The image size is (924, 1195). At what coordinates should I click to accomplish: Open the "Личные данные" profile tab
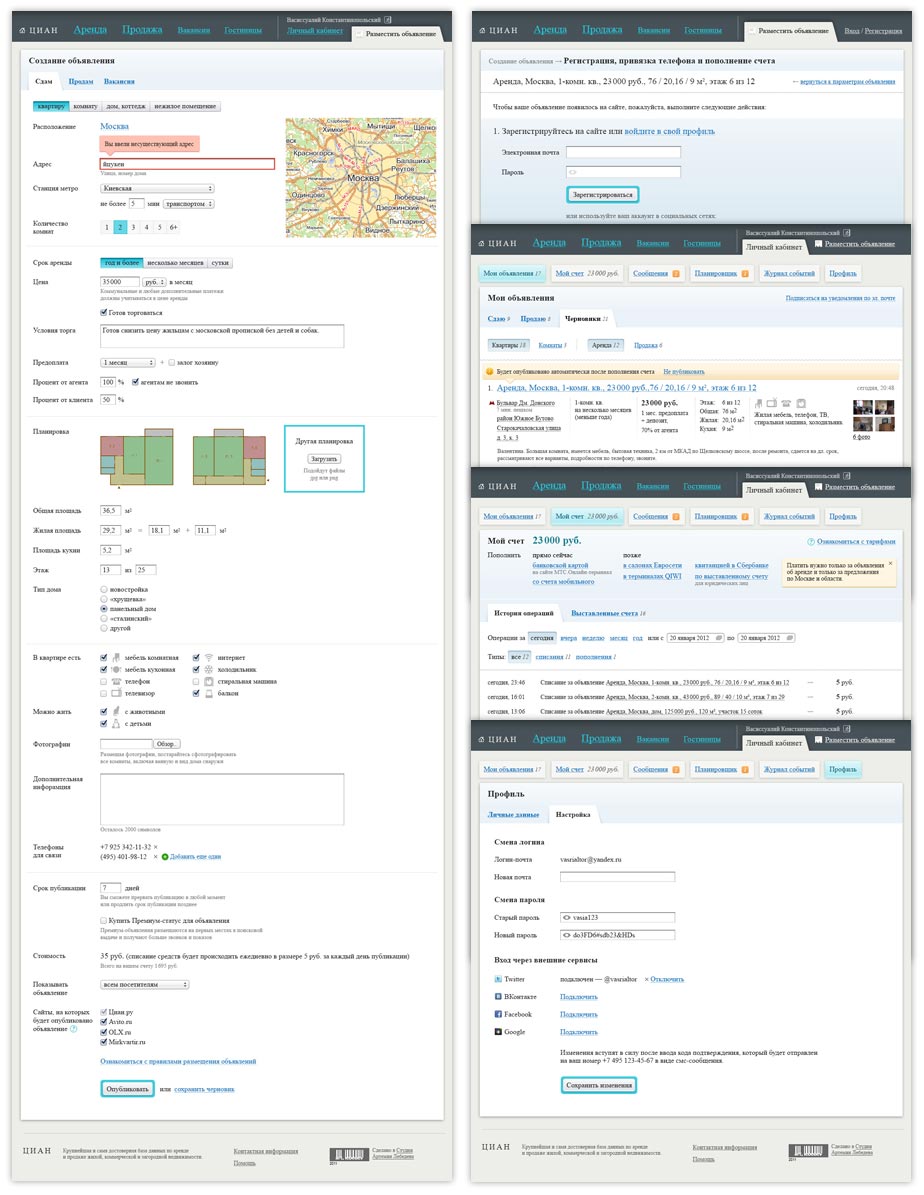click(513, 814)
